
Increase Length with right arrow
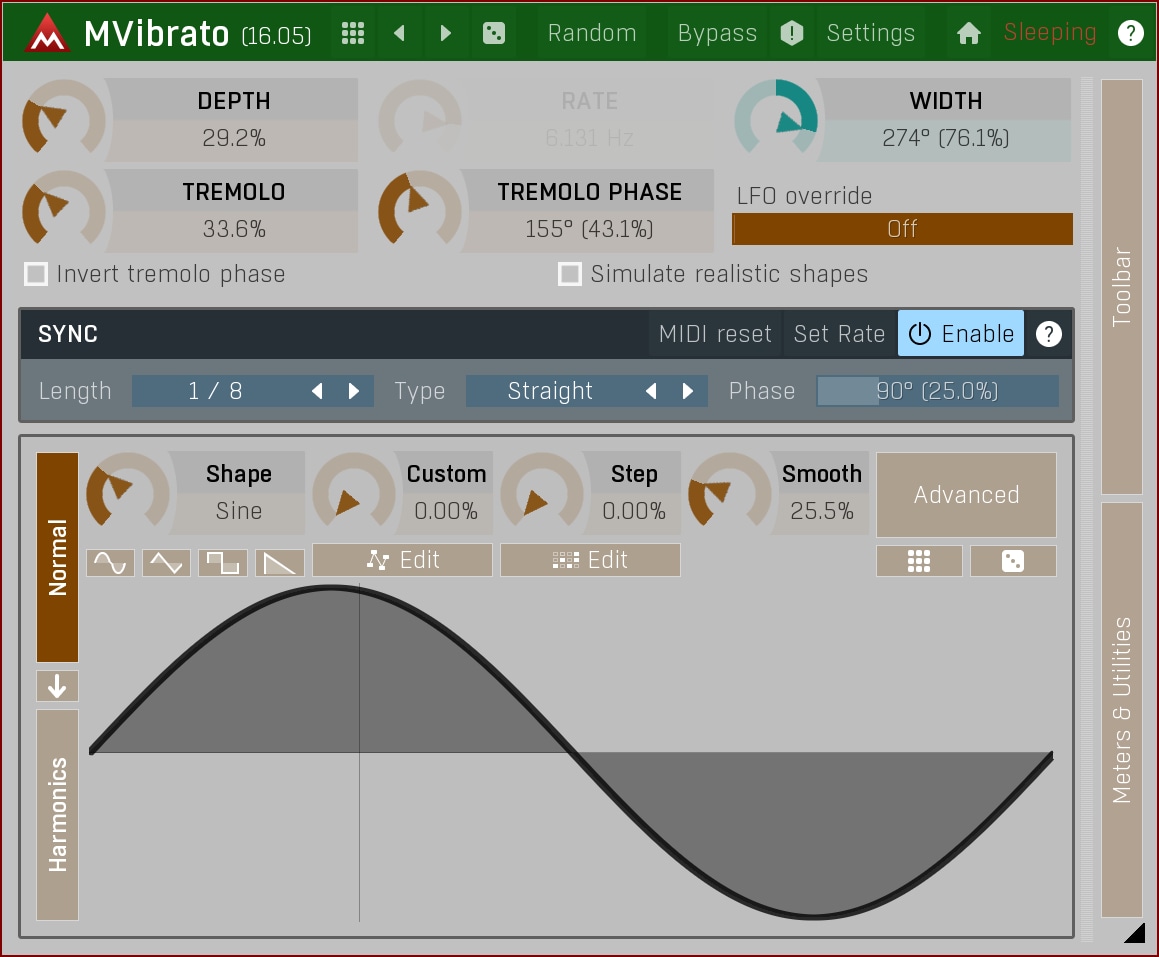tap(353, 391)
